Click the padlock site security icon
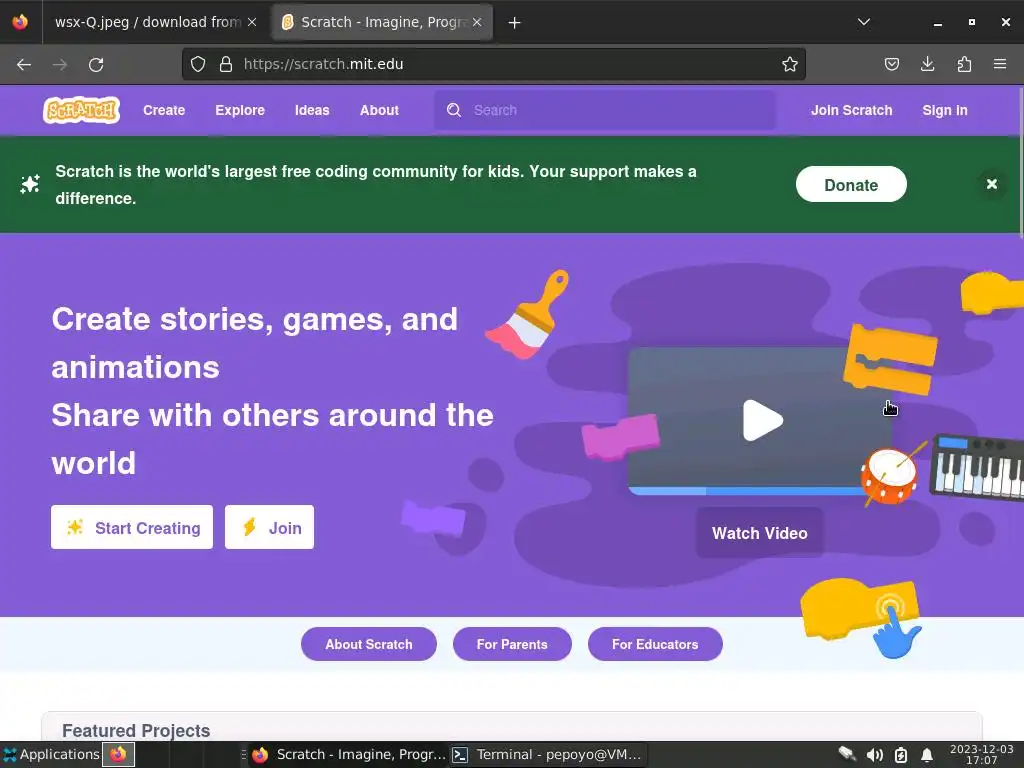 click(x=226, y=64)
